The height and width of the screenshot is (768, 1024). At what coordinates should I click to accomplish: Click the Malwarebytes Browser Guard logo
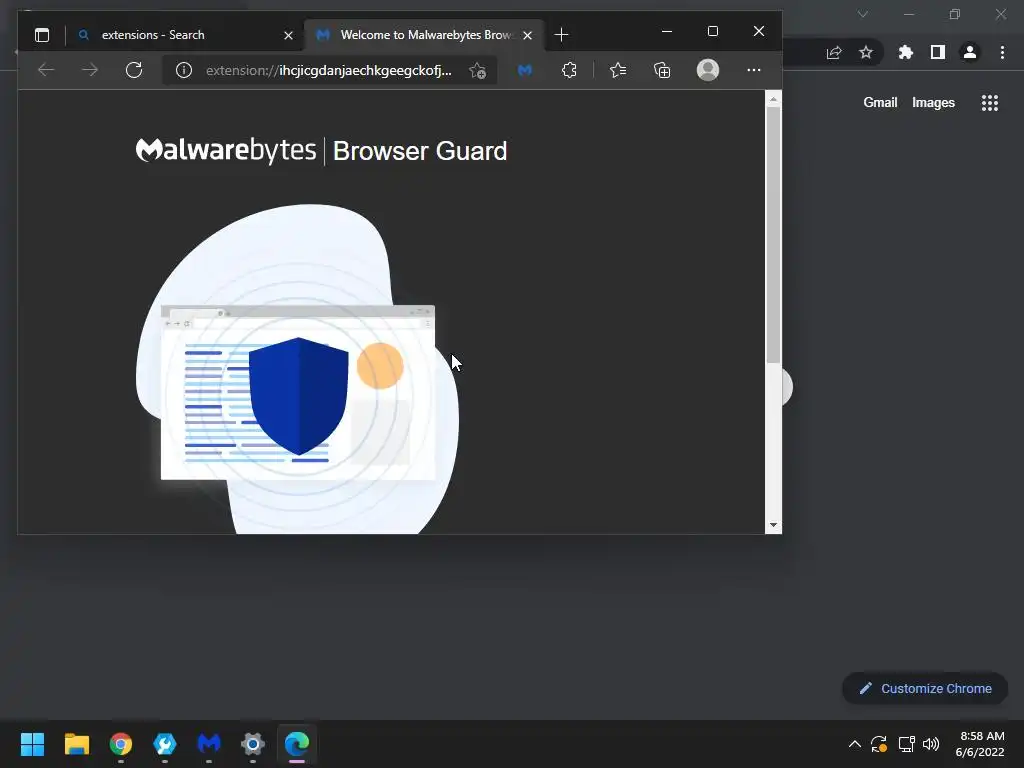(321, 151)
